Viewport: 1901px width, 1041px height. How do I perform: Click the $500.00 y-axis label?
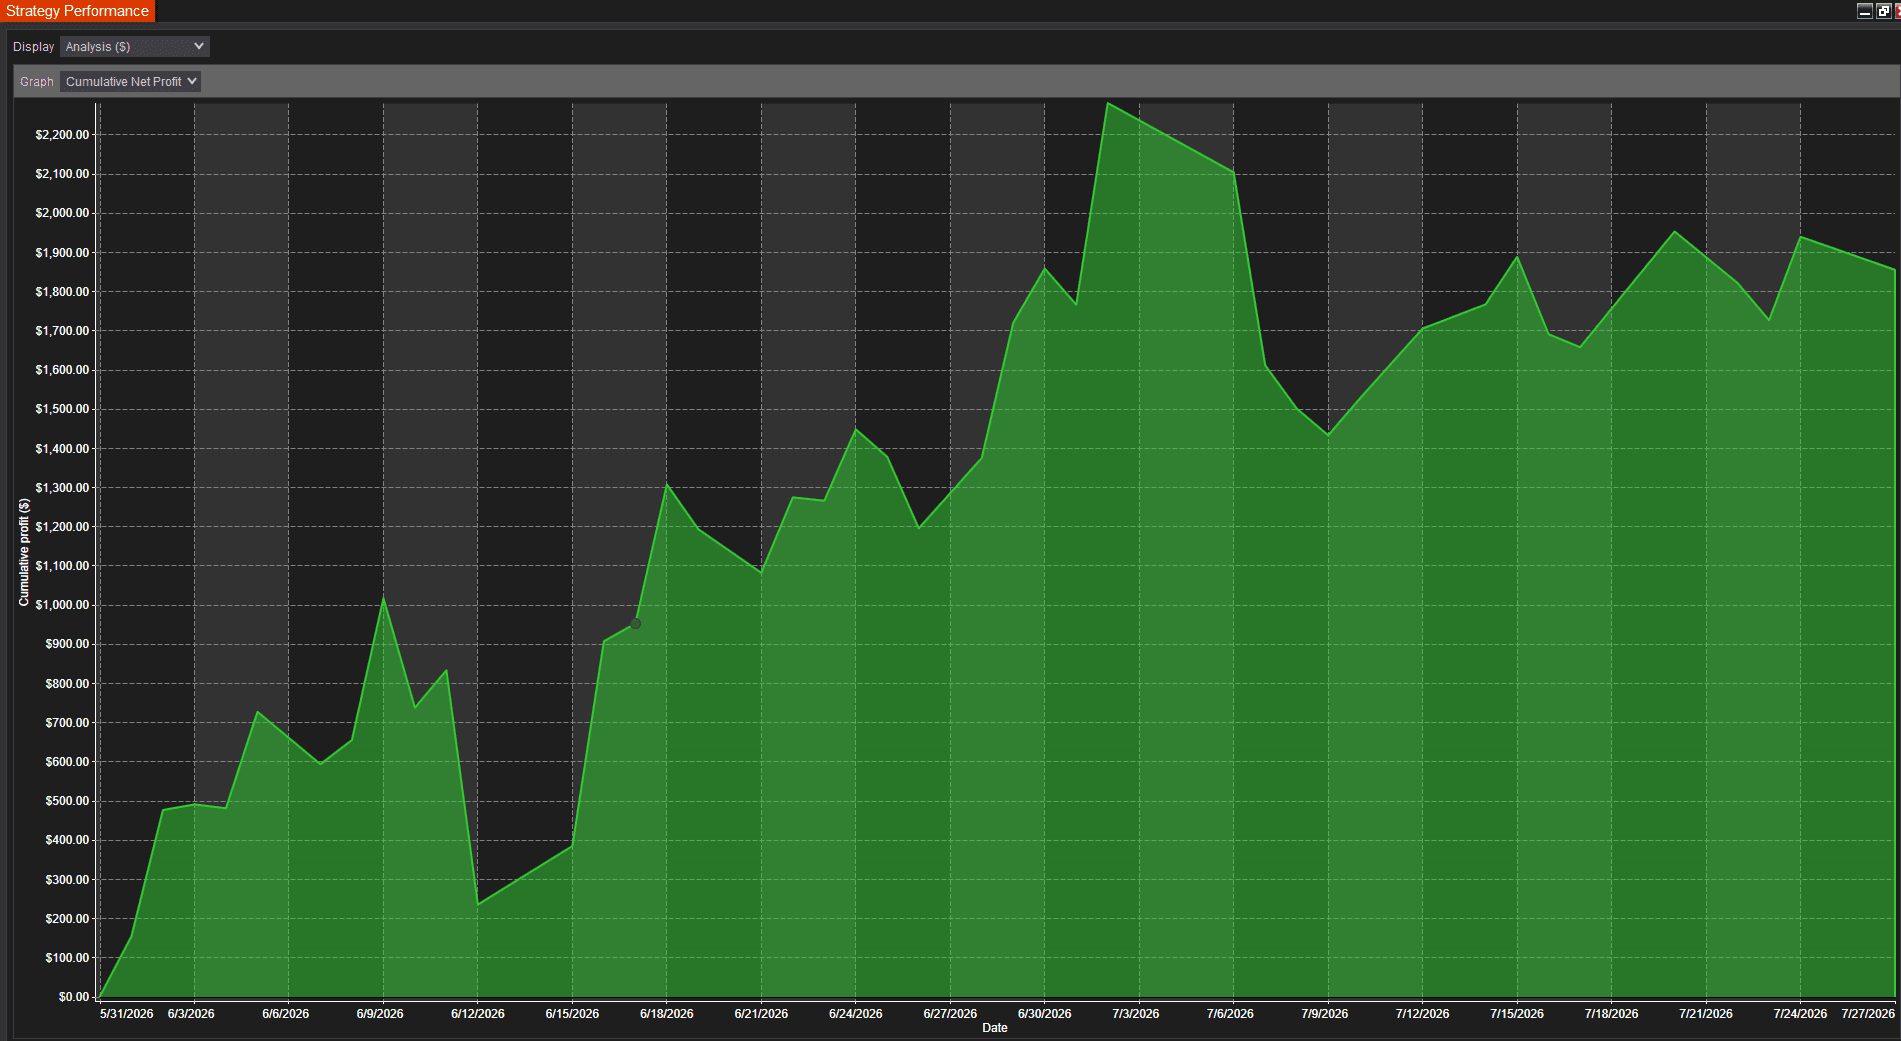point(67,801)
